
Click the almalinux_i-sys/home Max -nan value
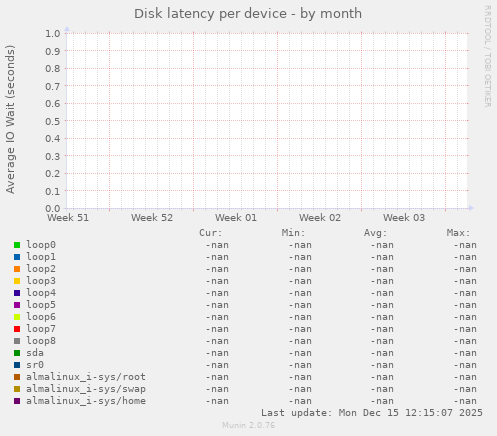(x=465, y=401)
